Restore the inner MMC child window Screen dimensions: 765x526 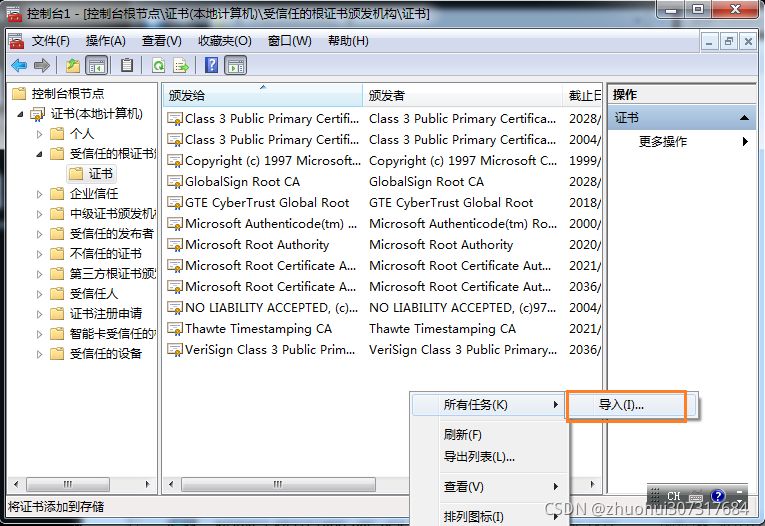[x=728, y=42]
